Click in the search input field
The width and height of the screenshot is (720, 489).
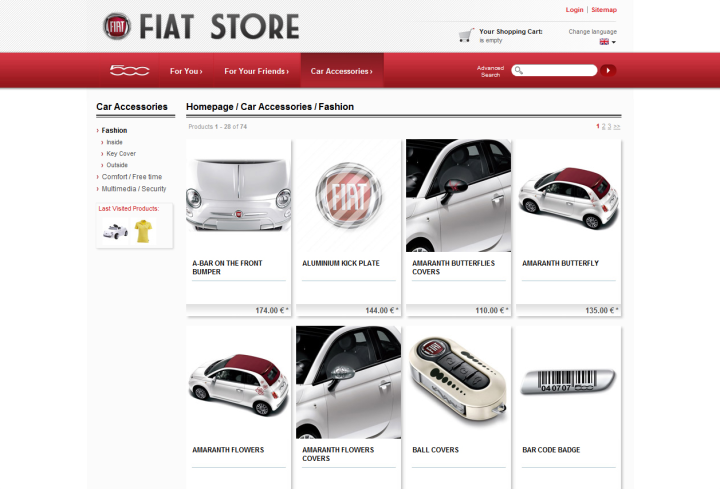[x=559, y=70]
